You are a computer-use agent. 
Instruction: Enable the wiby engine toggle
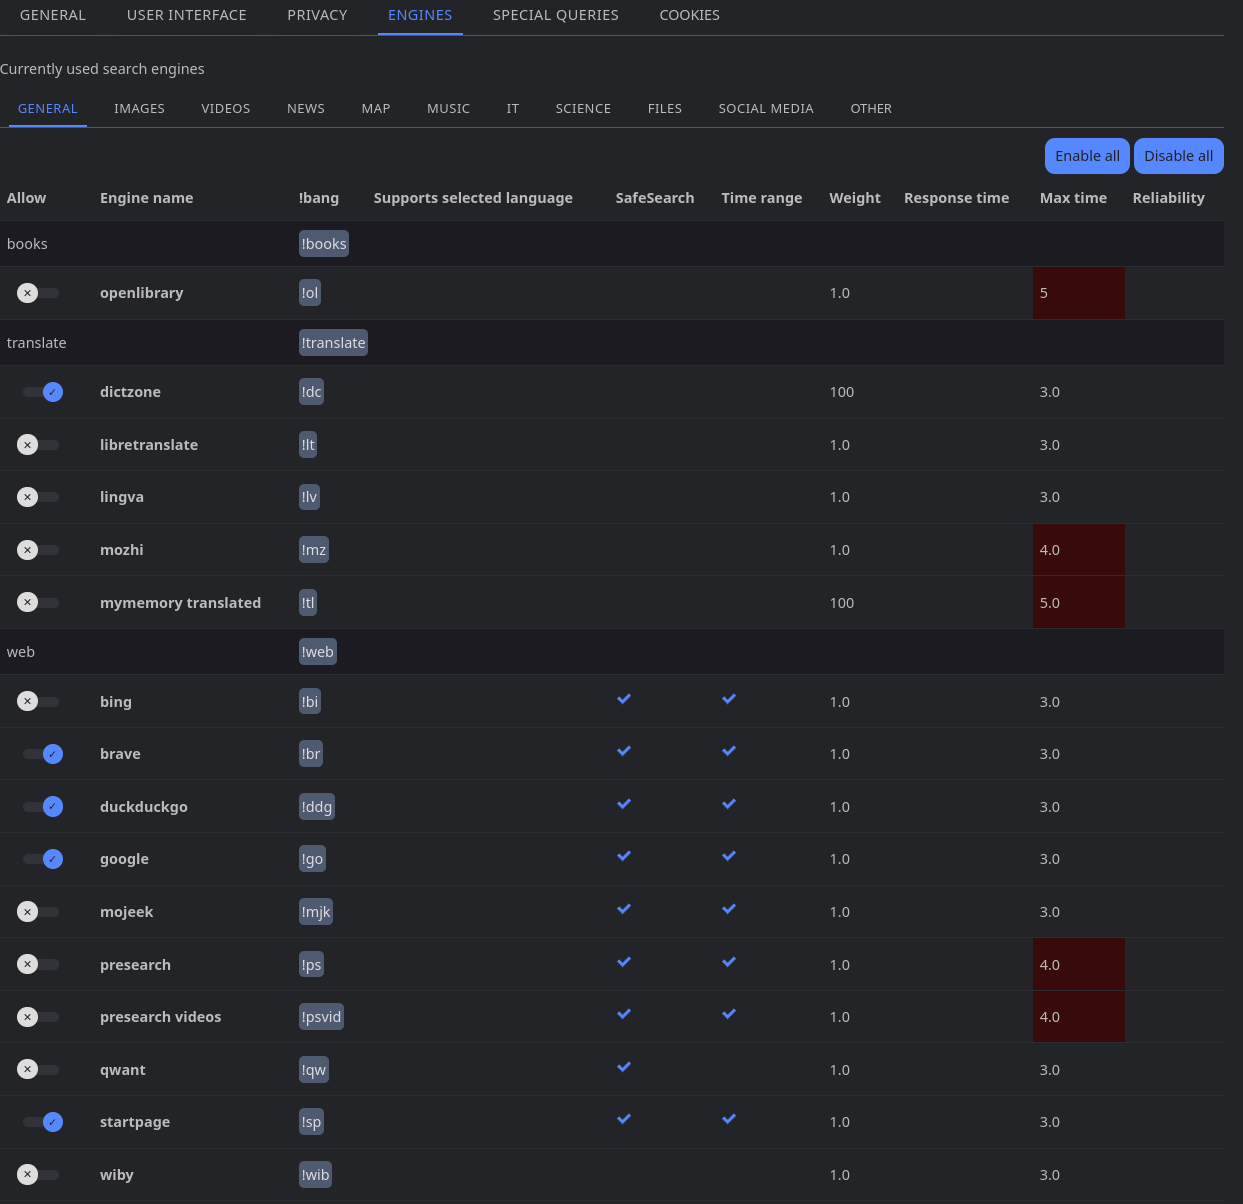(38, 1175)
